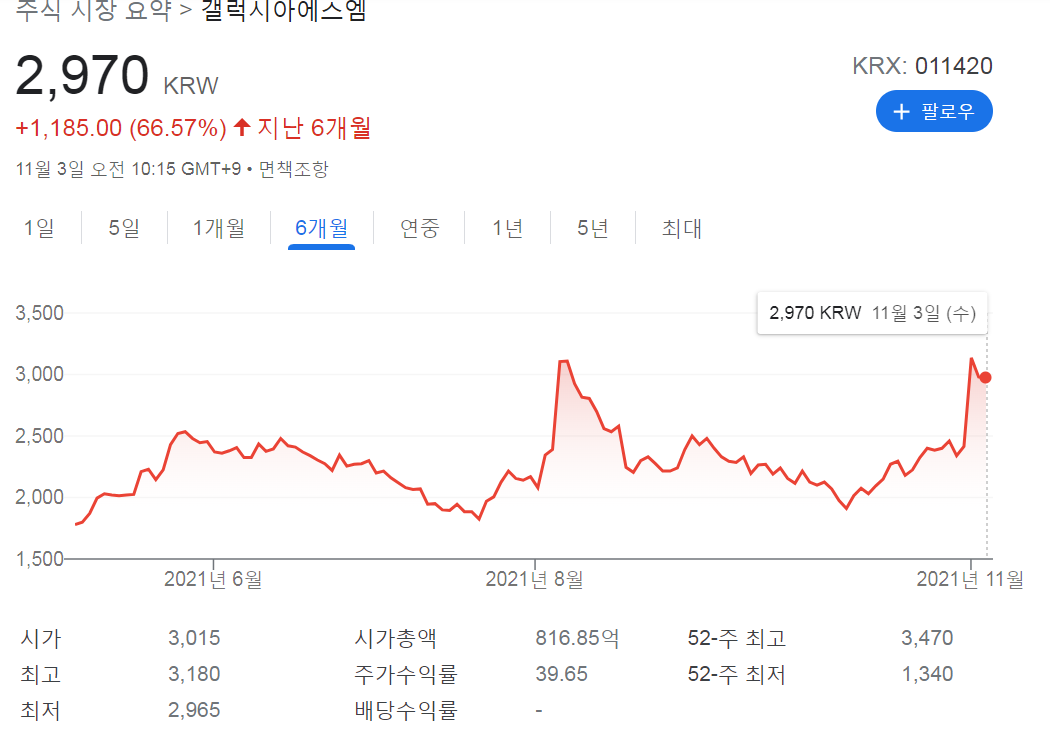Select the 1일 time range tab
Screen dimensions: 1050x741
pos(39,228)
